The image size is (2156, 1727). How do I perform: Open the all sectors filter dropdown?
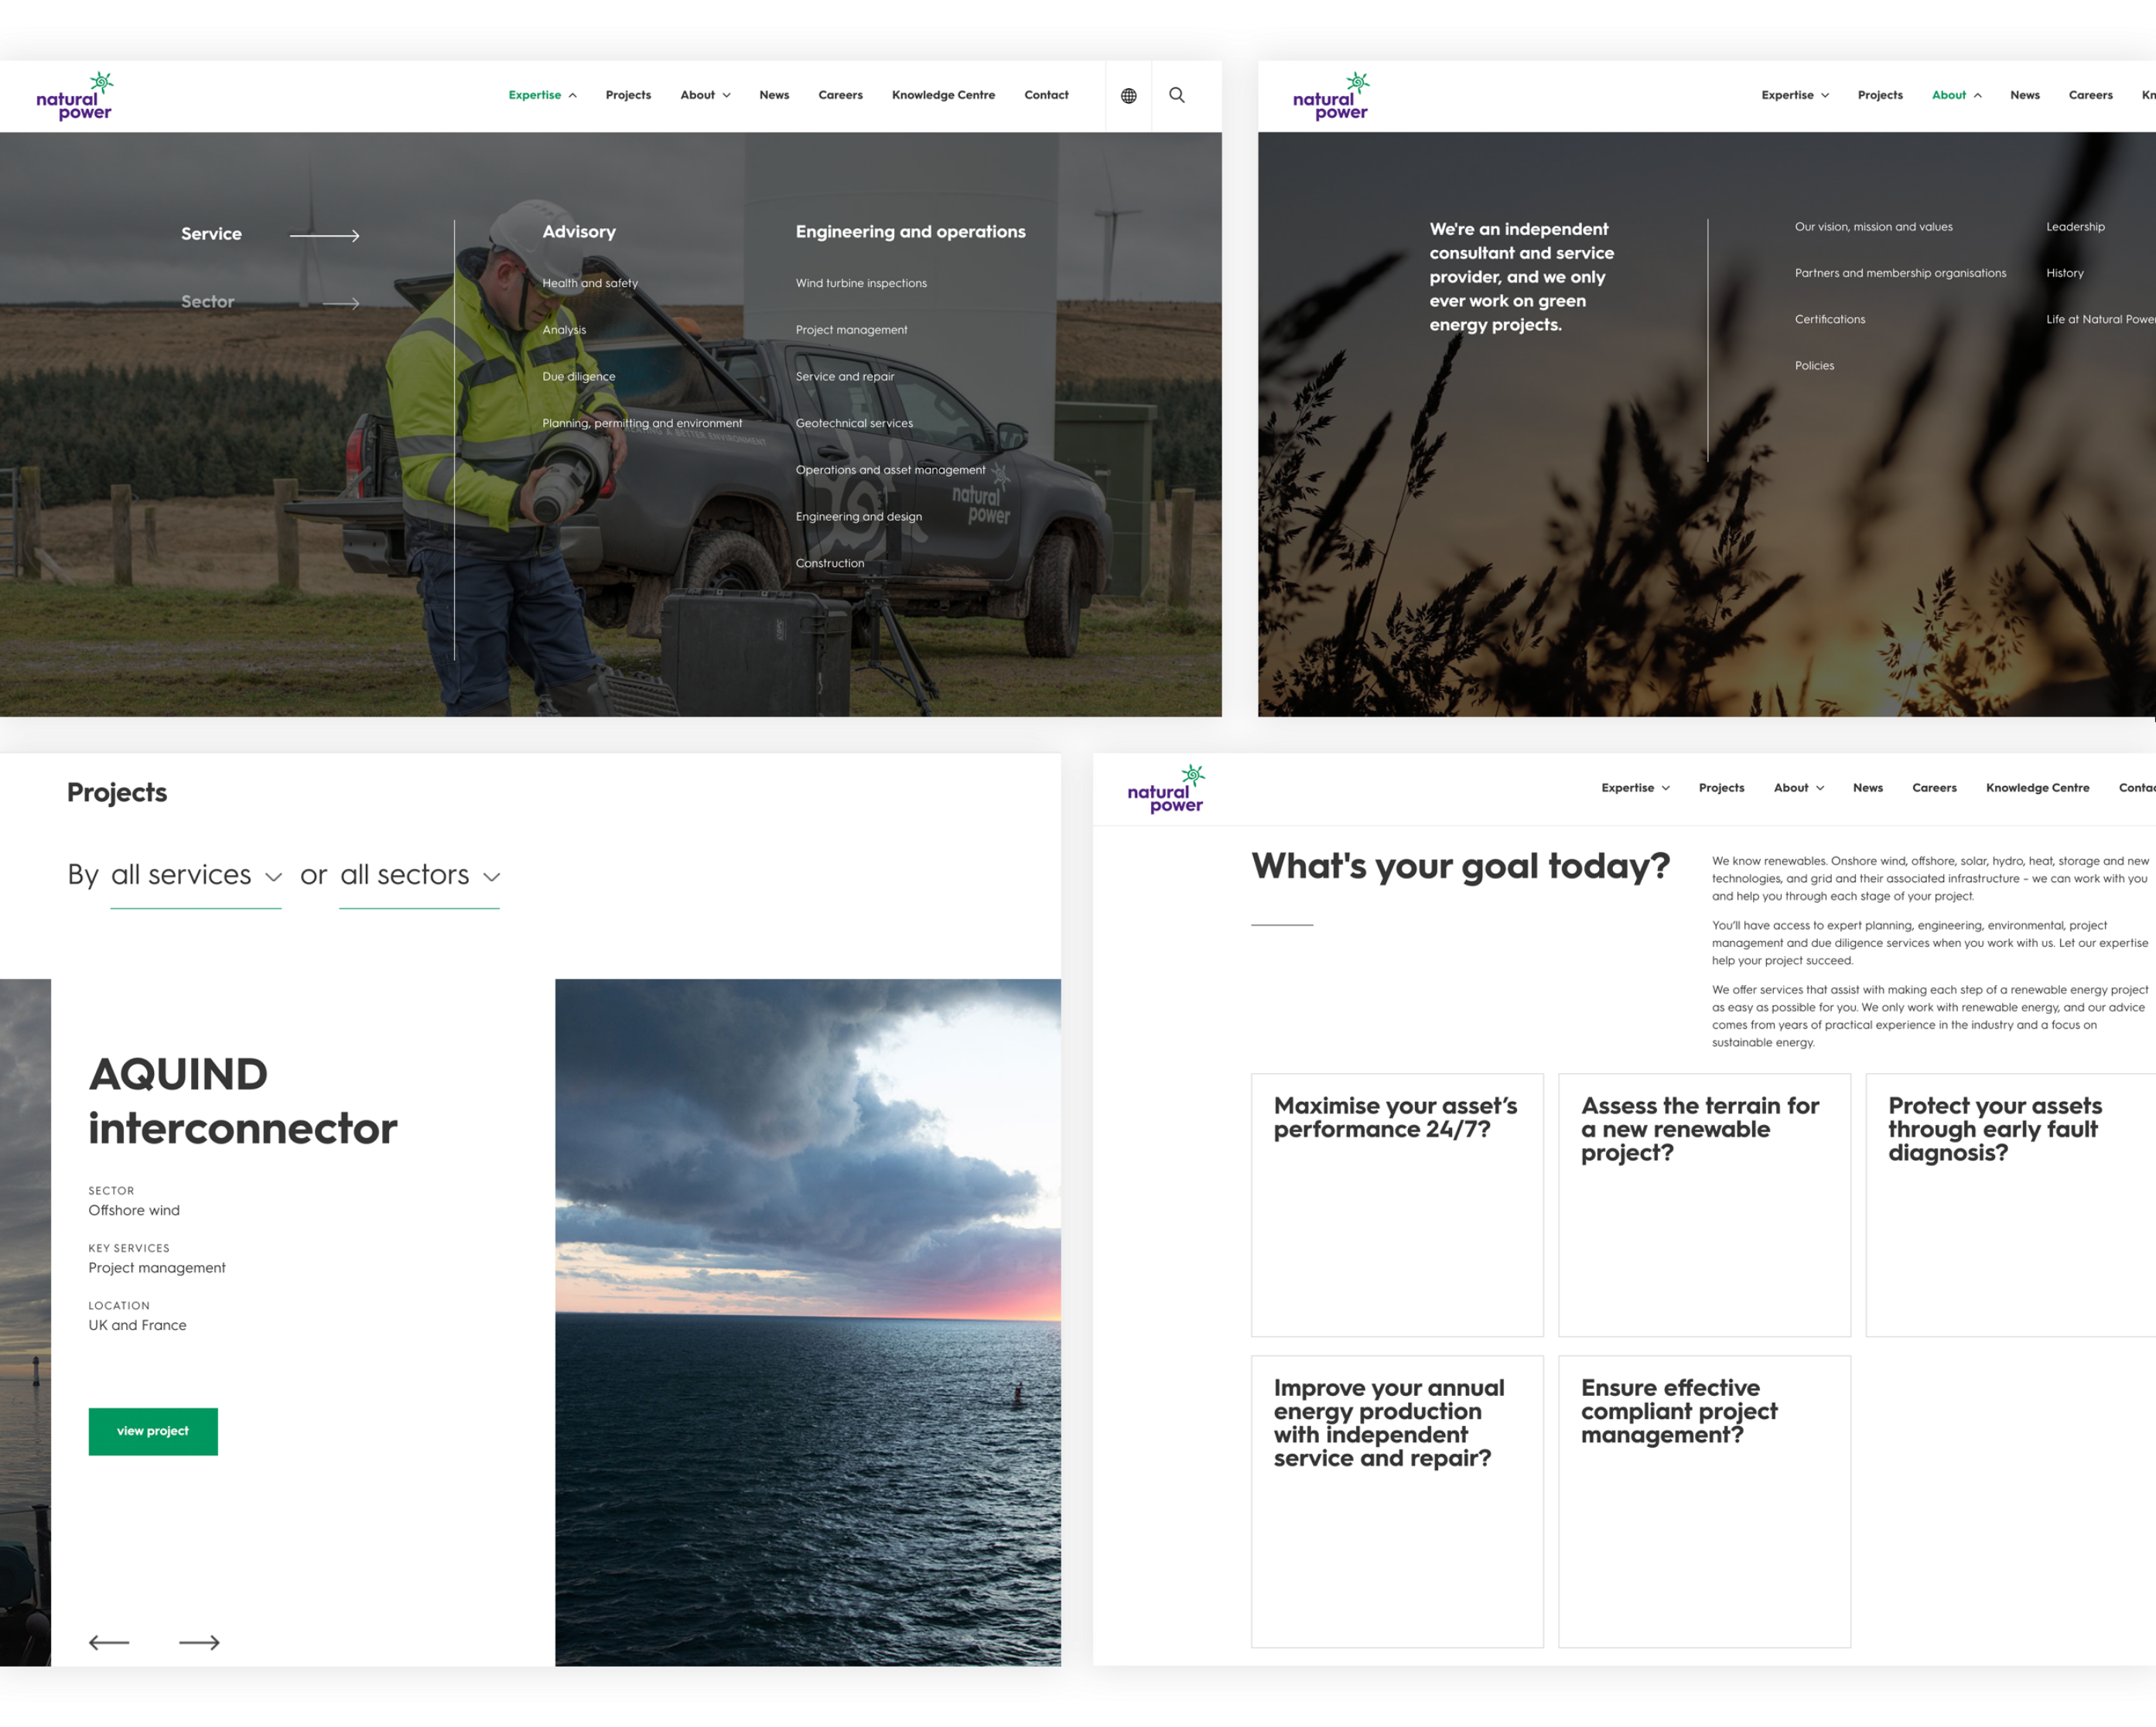click(419, 875)
